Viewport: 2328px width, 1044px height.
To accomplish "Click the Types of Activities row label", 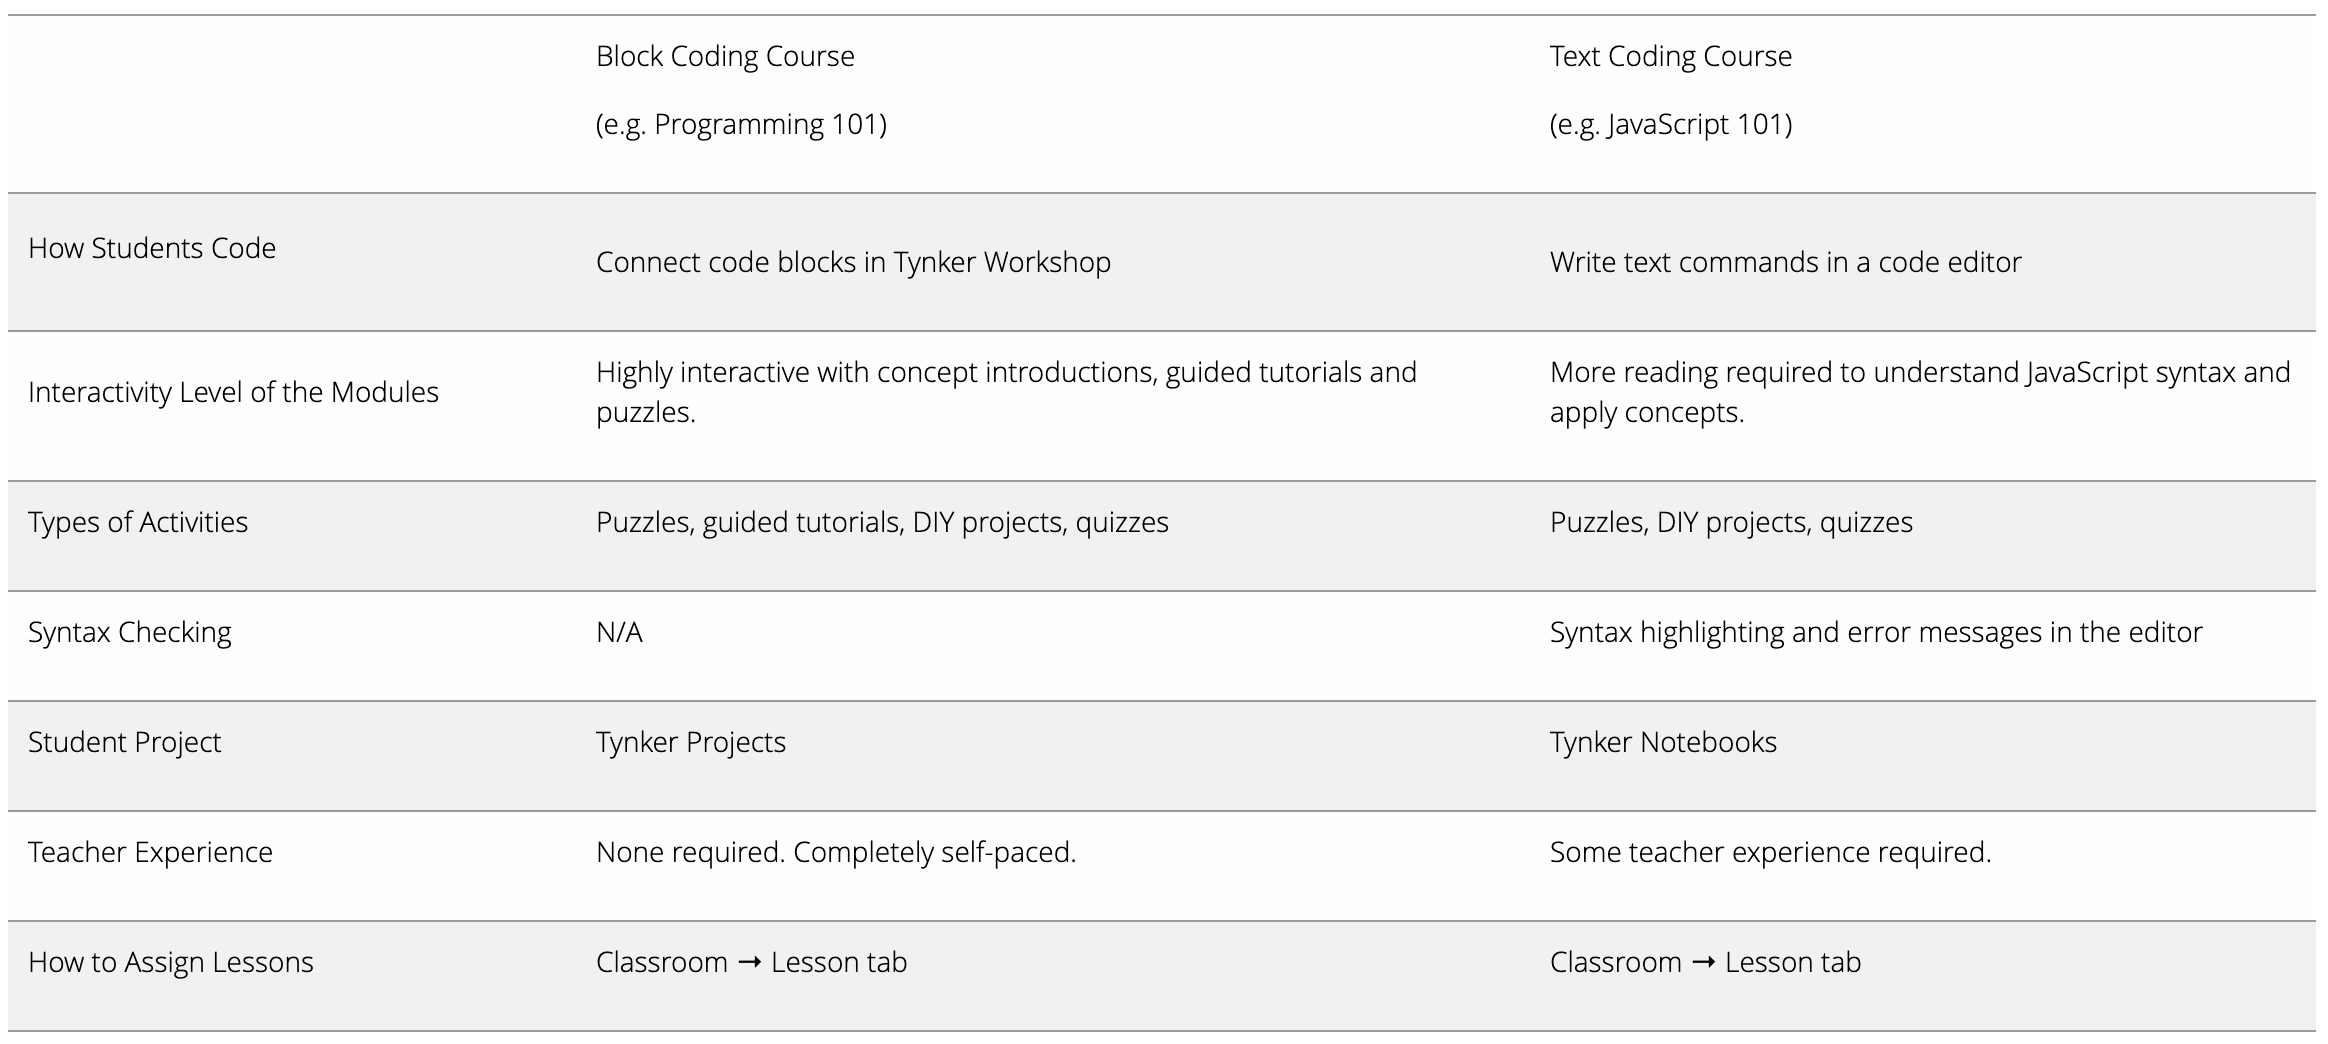I will pyautogui.click(x=138, y=522).
